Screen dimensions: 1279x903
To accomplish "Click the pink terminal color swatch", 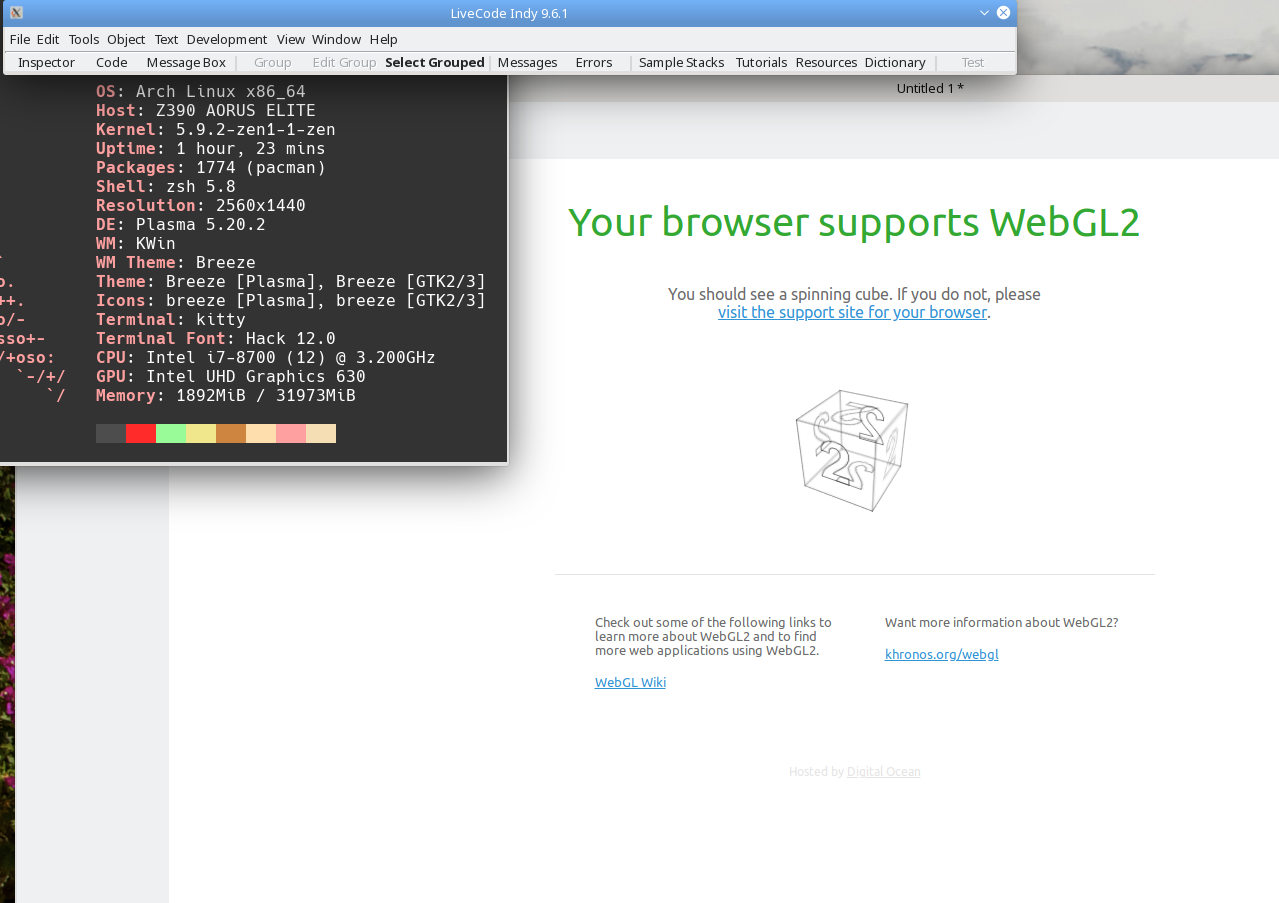I will (291, 433).
